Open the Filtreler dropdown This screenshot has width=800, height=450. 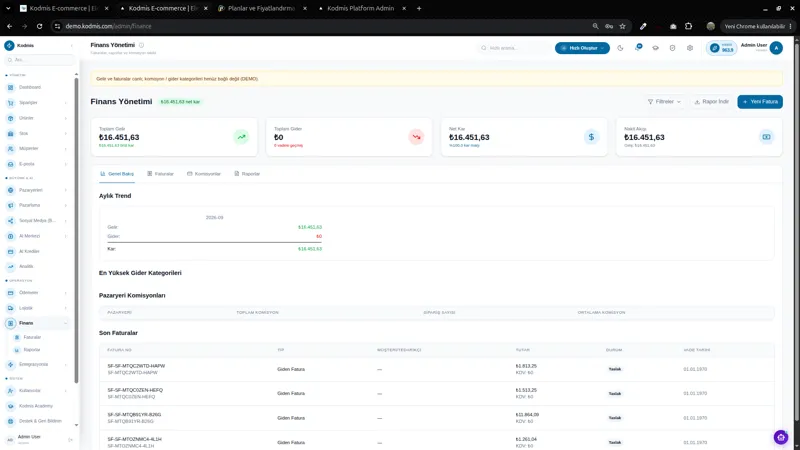coord(664,102)
